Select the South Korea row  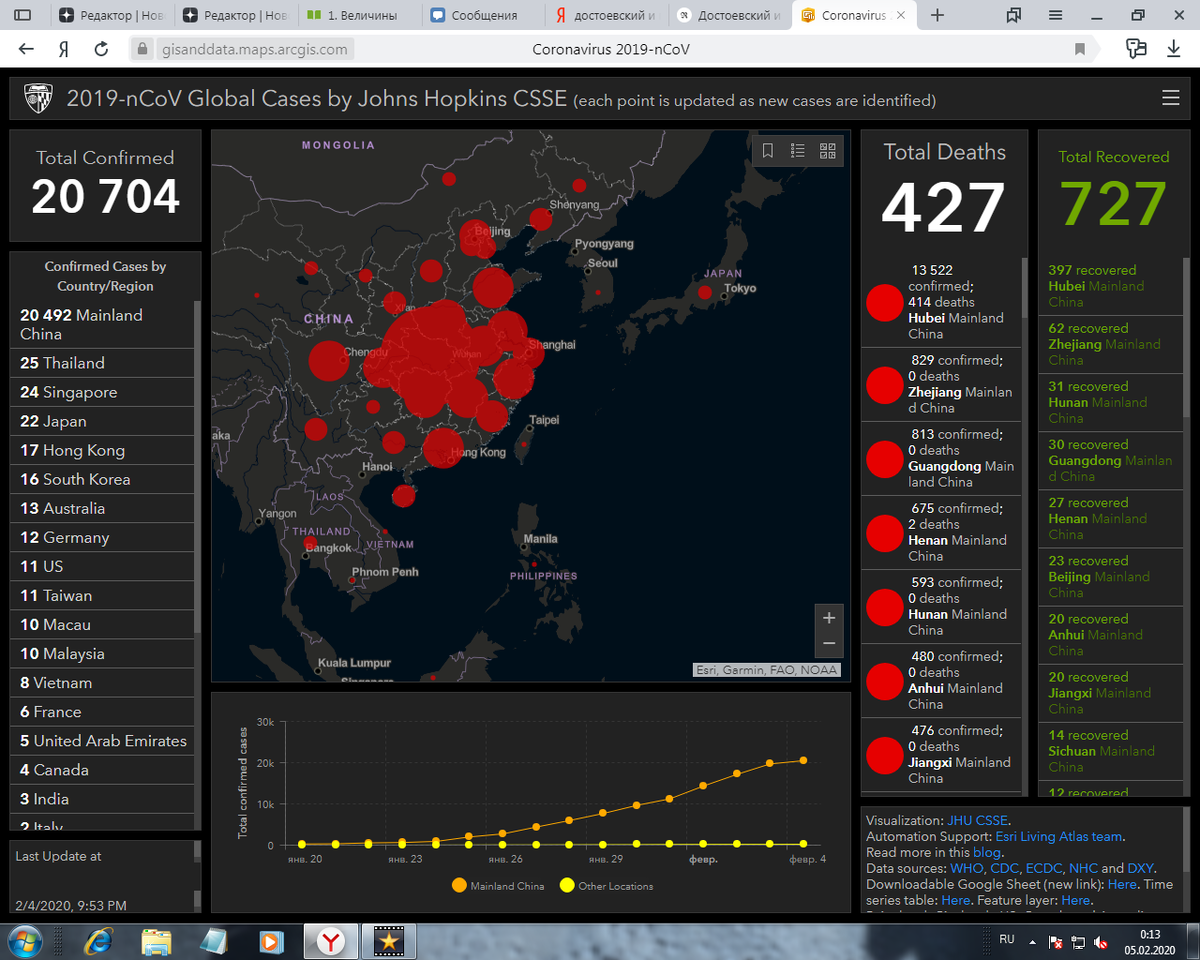tap(102, 479)
